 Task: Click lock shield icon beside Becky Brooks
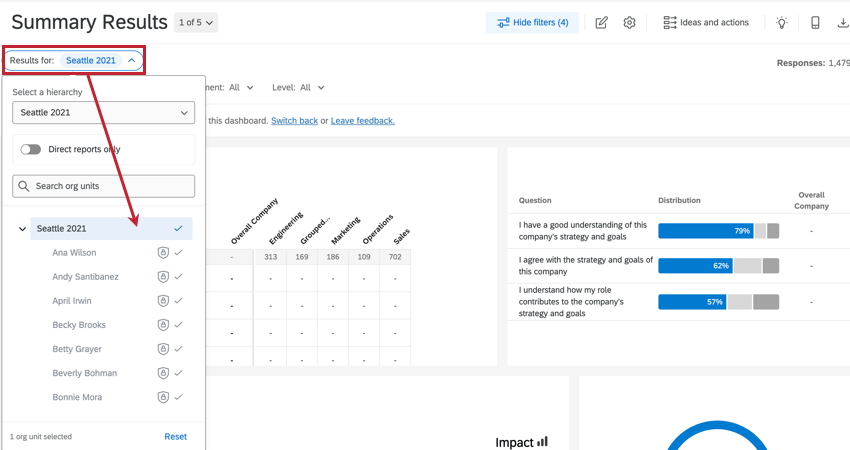pyautogui.click(x=163, y=325)
